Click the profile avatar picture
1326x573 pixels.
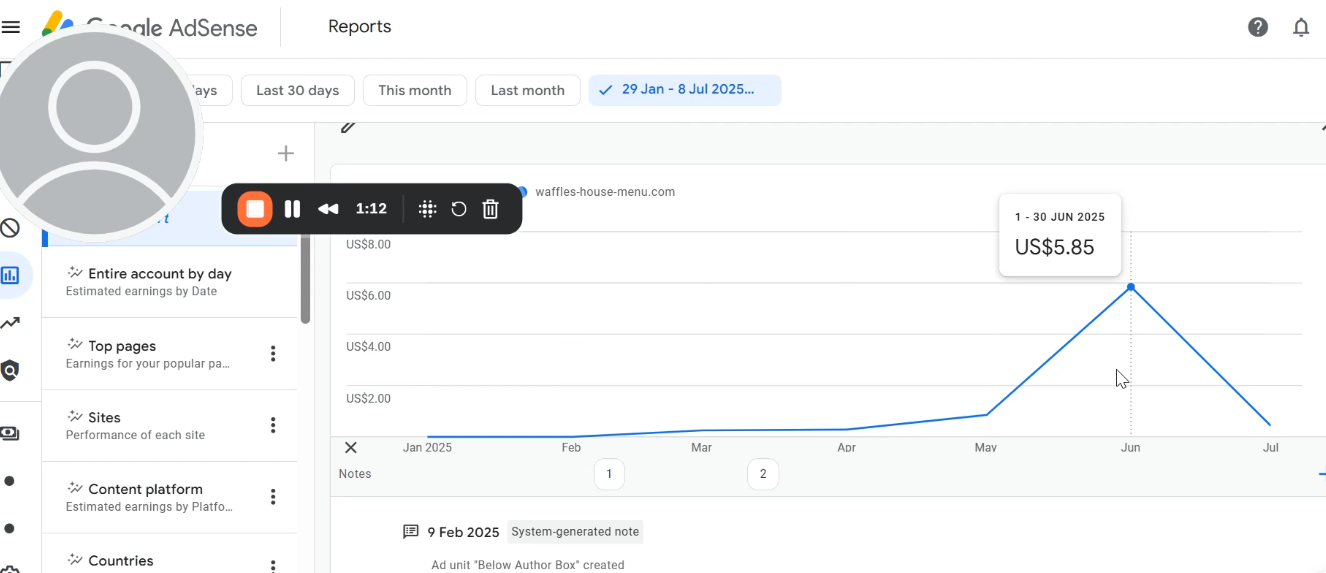[x=95, y=136]
